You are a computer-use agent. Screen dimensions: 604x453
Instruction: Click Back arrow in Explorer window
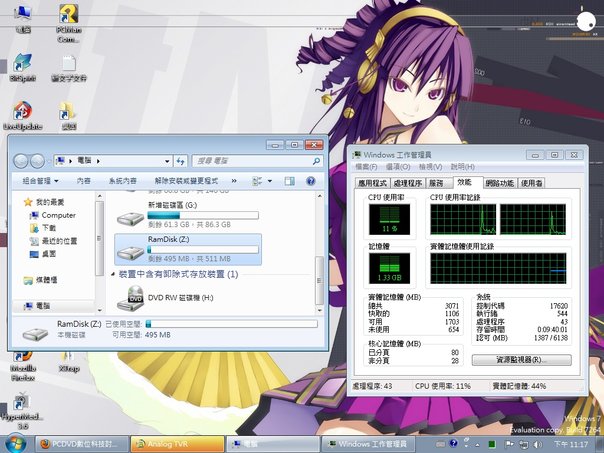[x=21, y=161]
